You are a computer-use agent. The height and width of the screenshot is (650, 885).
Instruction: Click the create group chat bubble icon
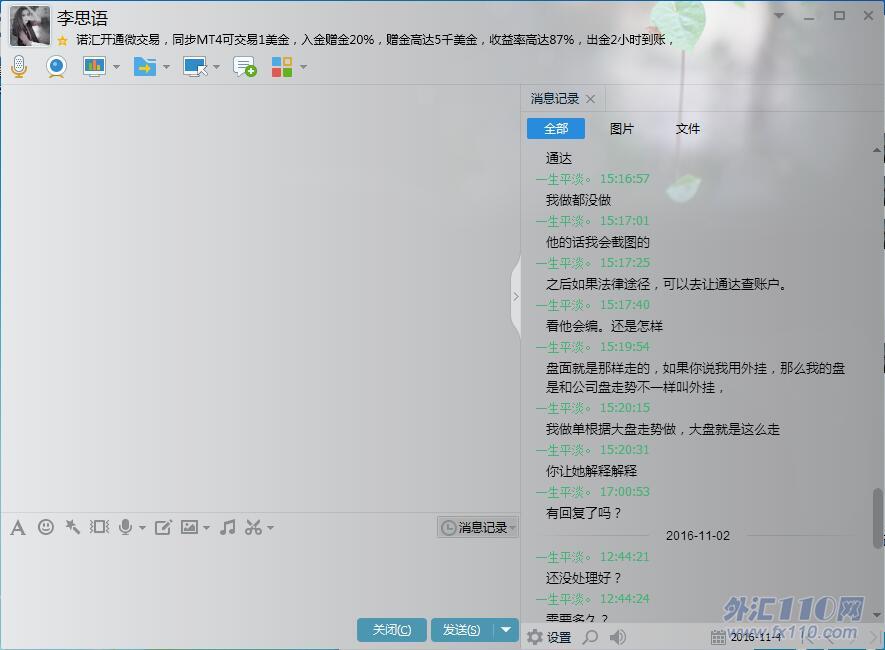pyautogui.click(x=244, y=67)
